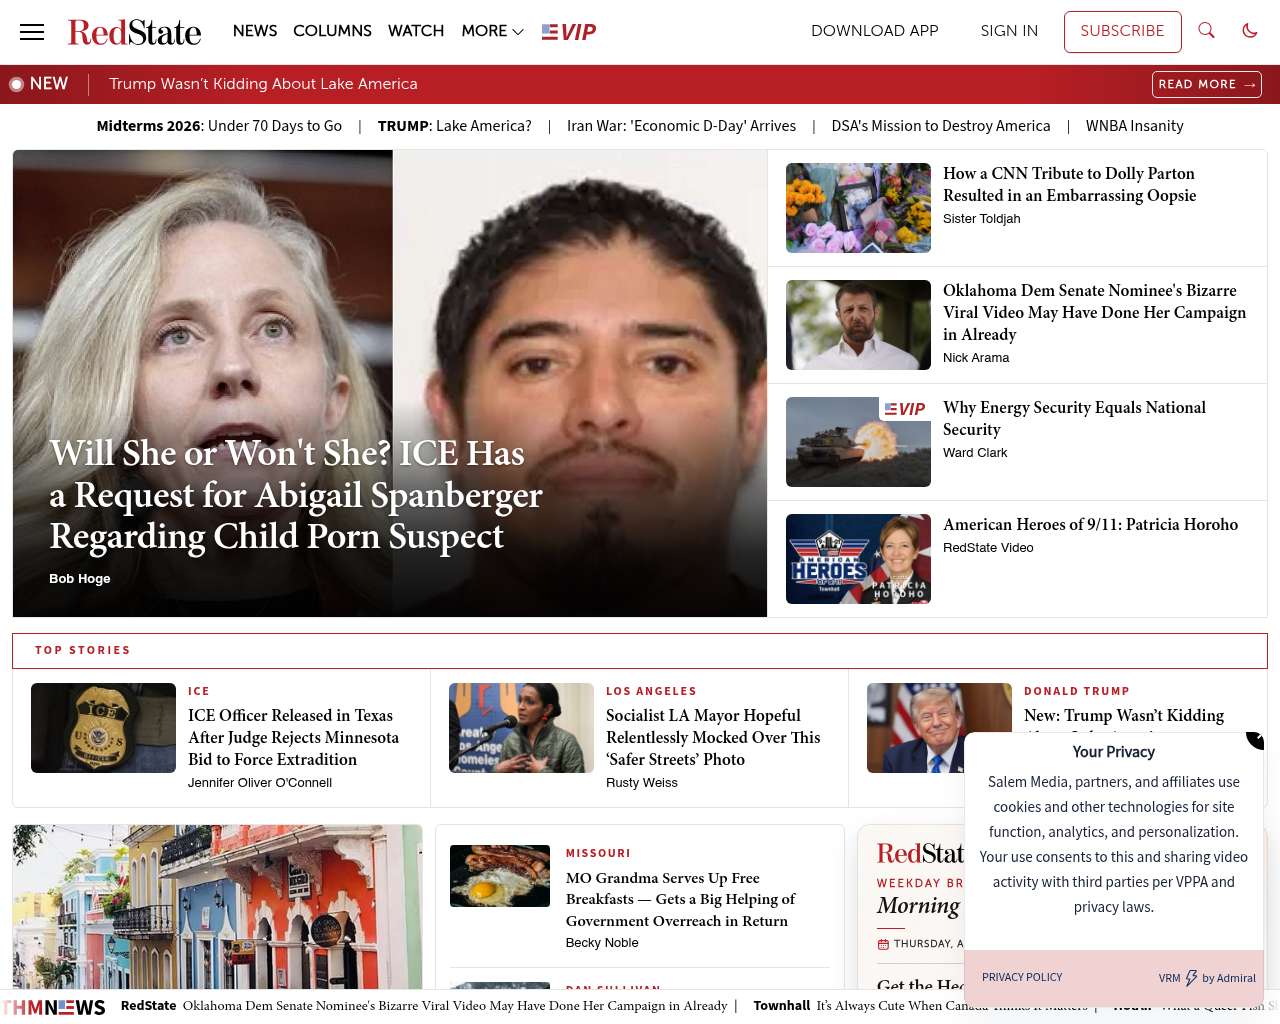The image size is (1280, 1024).
Task: Click the 'Your Privacy' popup heading
Action: point(1114,752)
